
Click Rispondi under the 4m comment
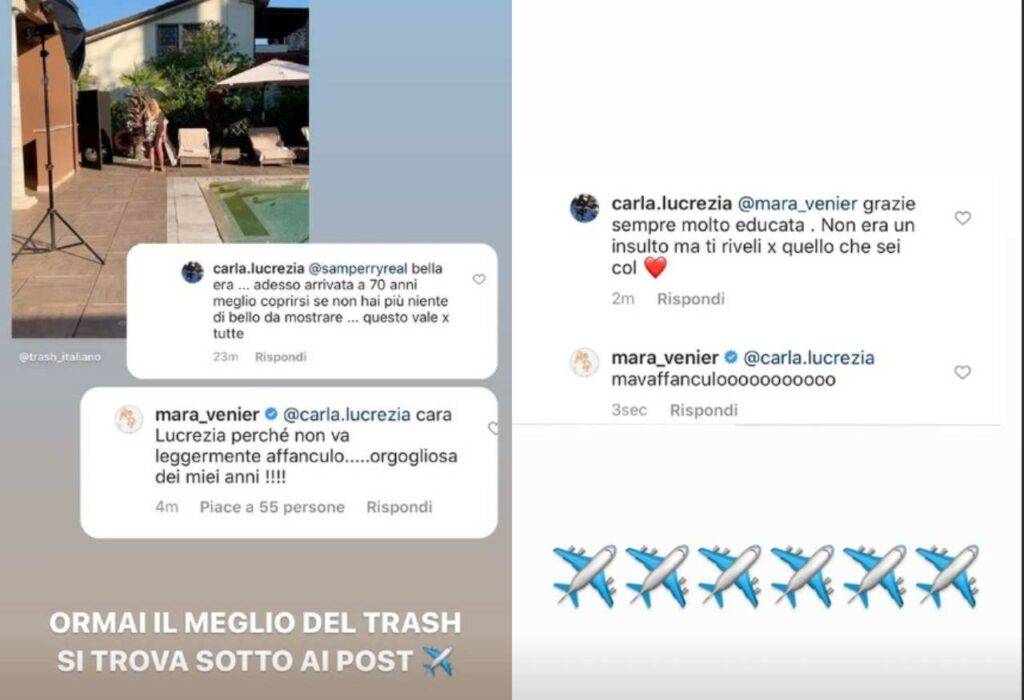tap(399, 507)
